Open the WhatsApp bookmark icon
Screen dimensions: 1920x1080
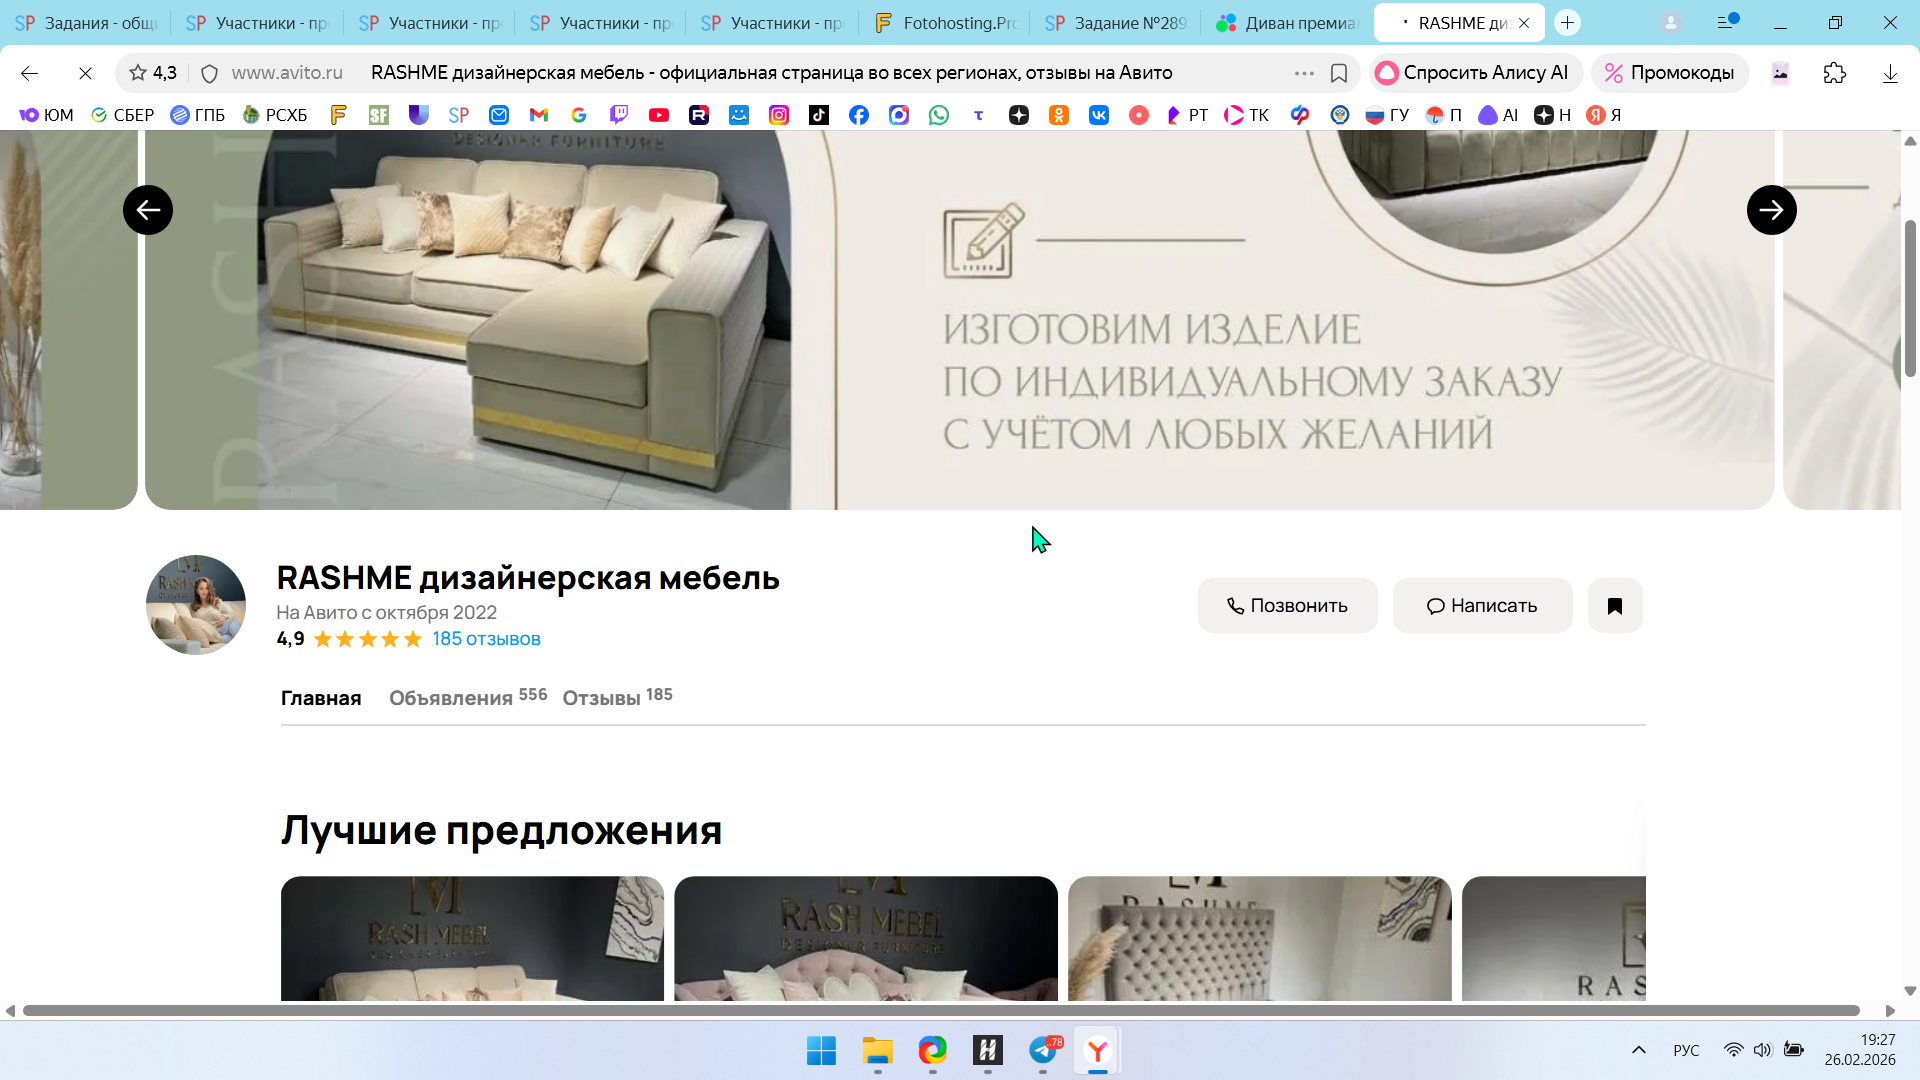938,115
